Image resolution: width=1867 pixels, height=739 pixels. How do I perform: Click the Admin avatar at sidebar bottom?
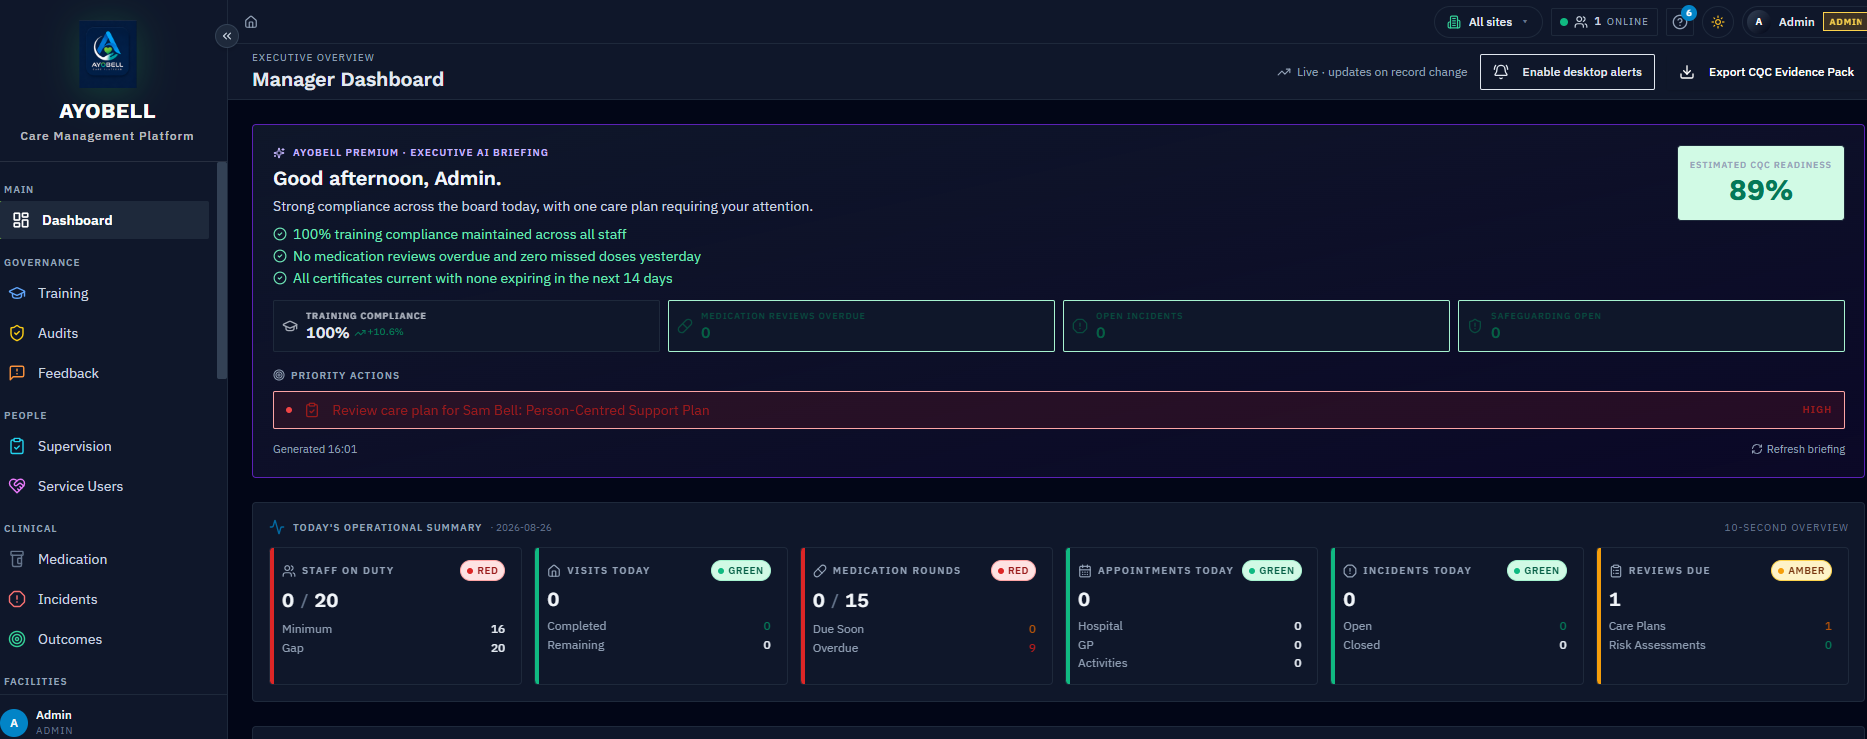point(14,722)
